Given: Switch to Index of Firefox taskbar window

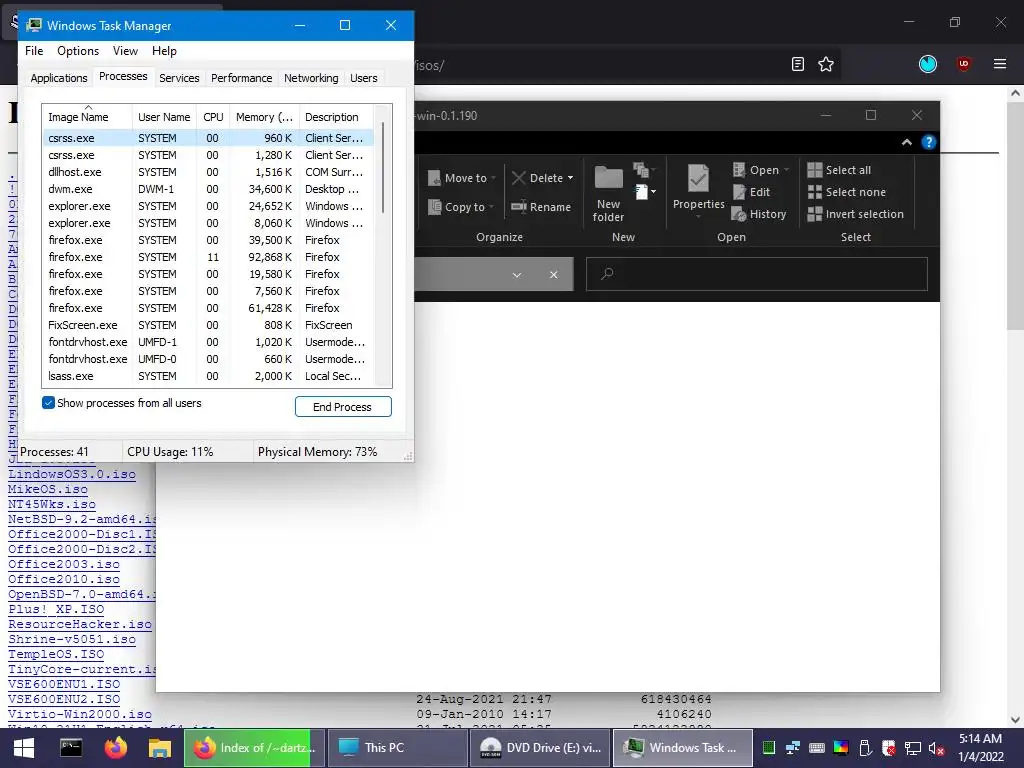Looking at the screenshot, I should [x=255, y=748].
